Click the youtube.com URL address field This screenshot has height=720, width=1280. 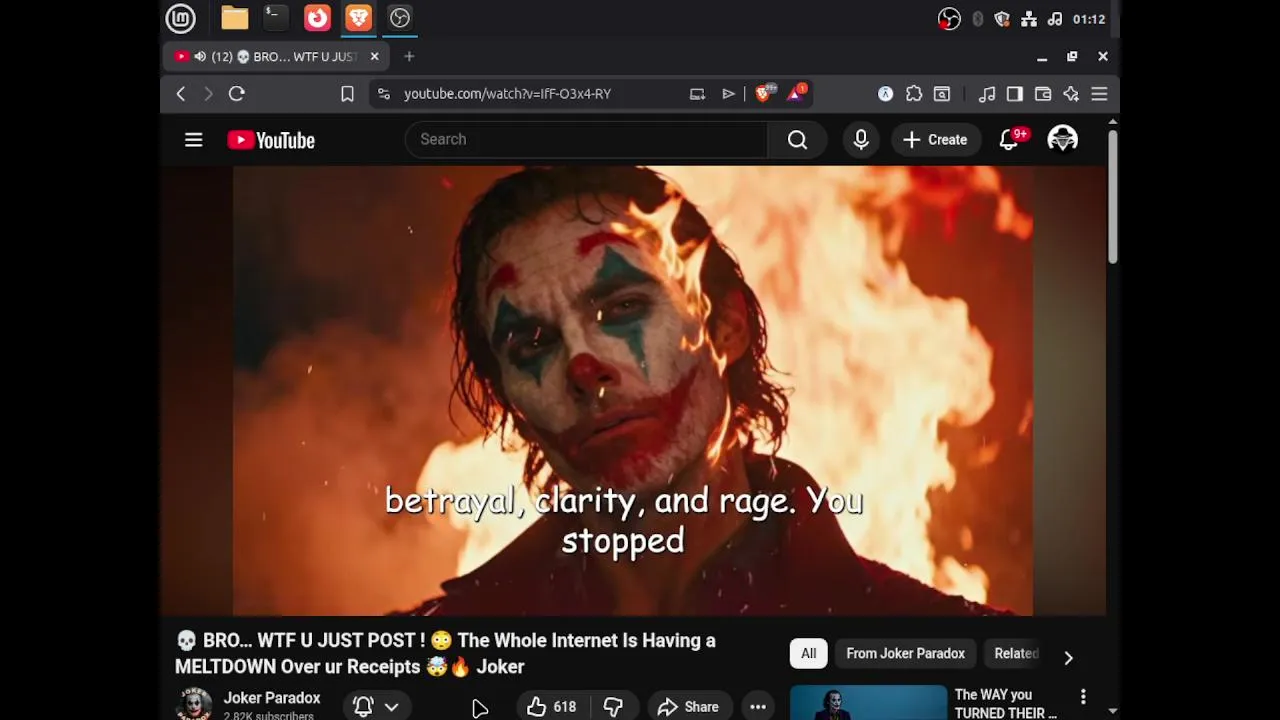point(507,94)
